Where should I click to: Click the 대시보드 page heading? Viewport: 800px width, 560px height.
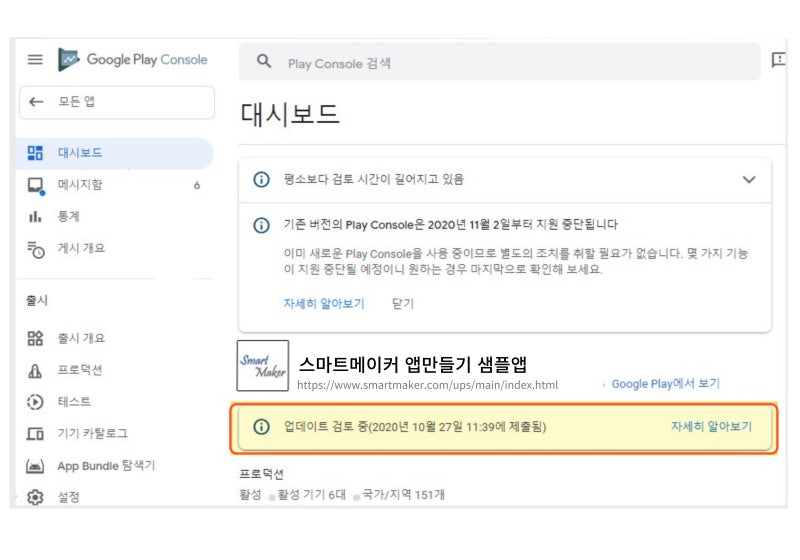click(x=289, y=114)
